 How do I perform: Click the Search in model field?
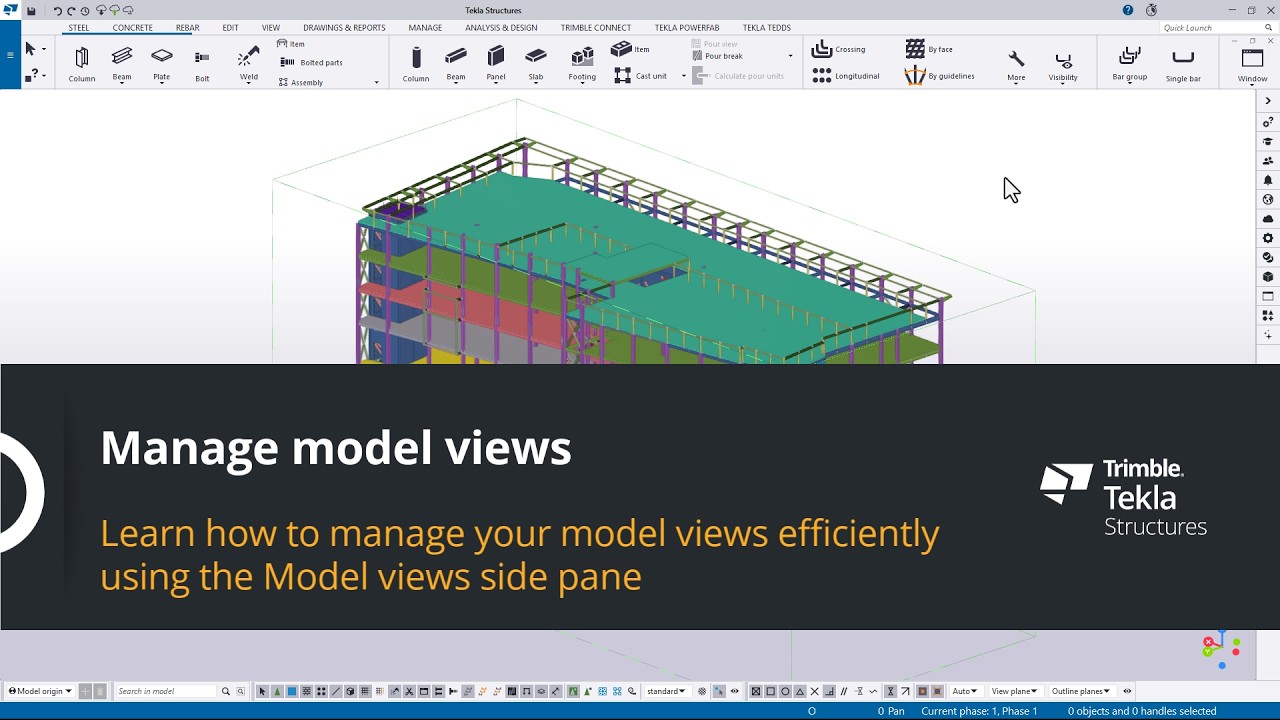[x=165, y=691]
